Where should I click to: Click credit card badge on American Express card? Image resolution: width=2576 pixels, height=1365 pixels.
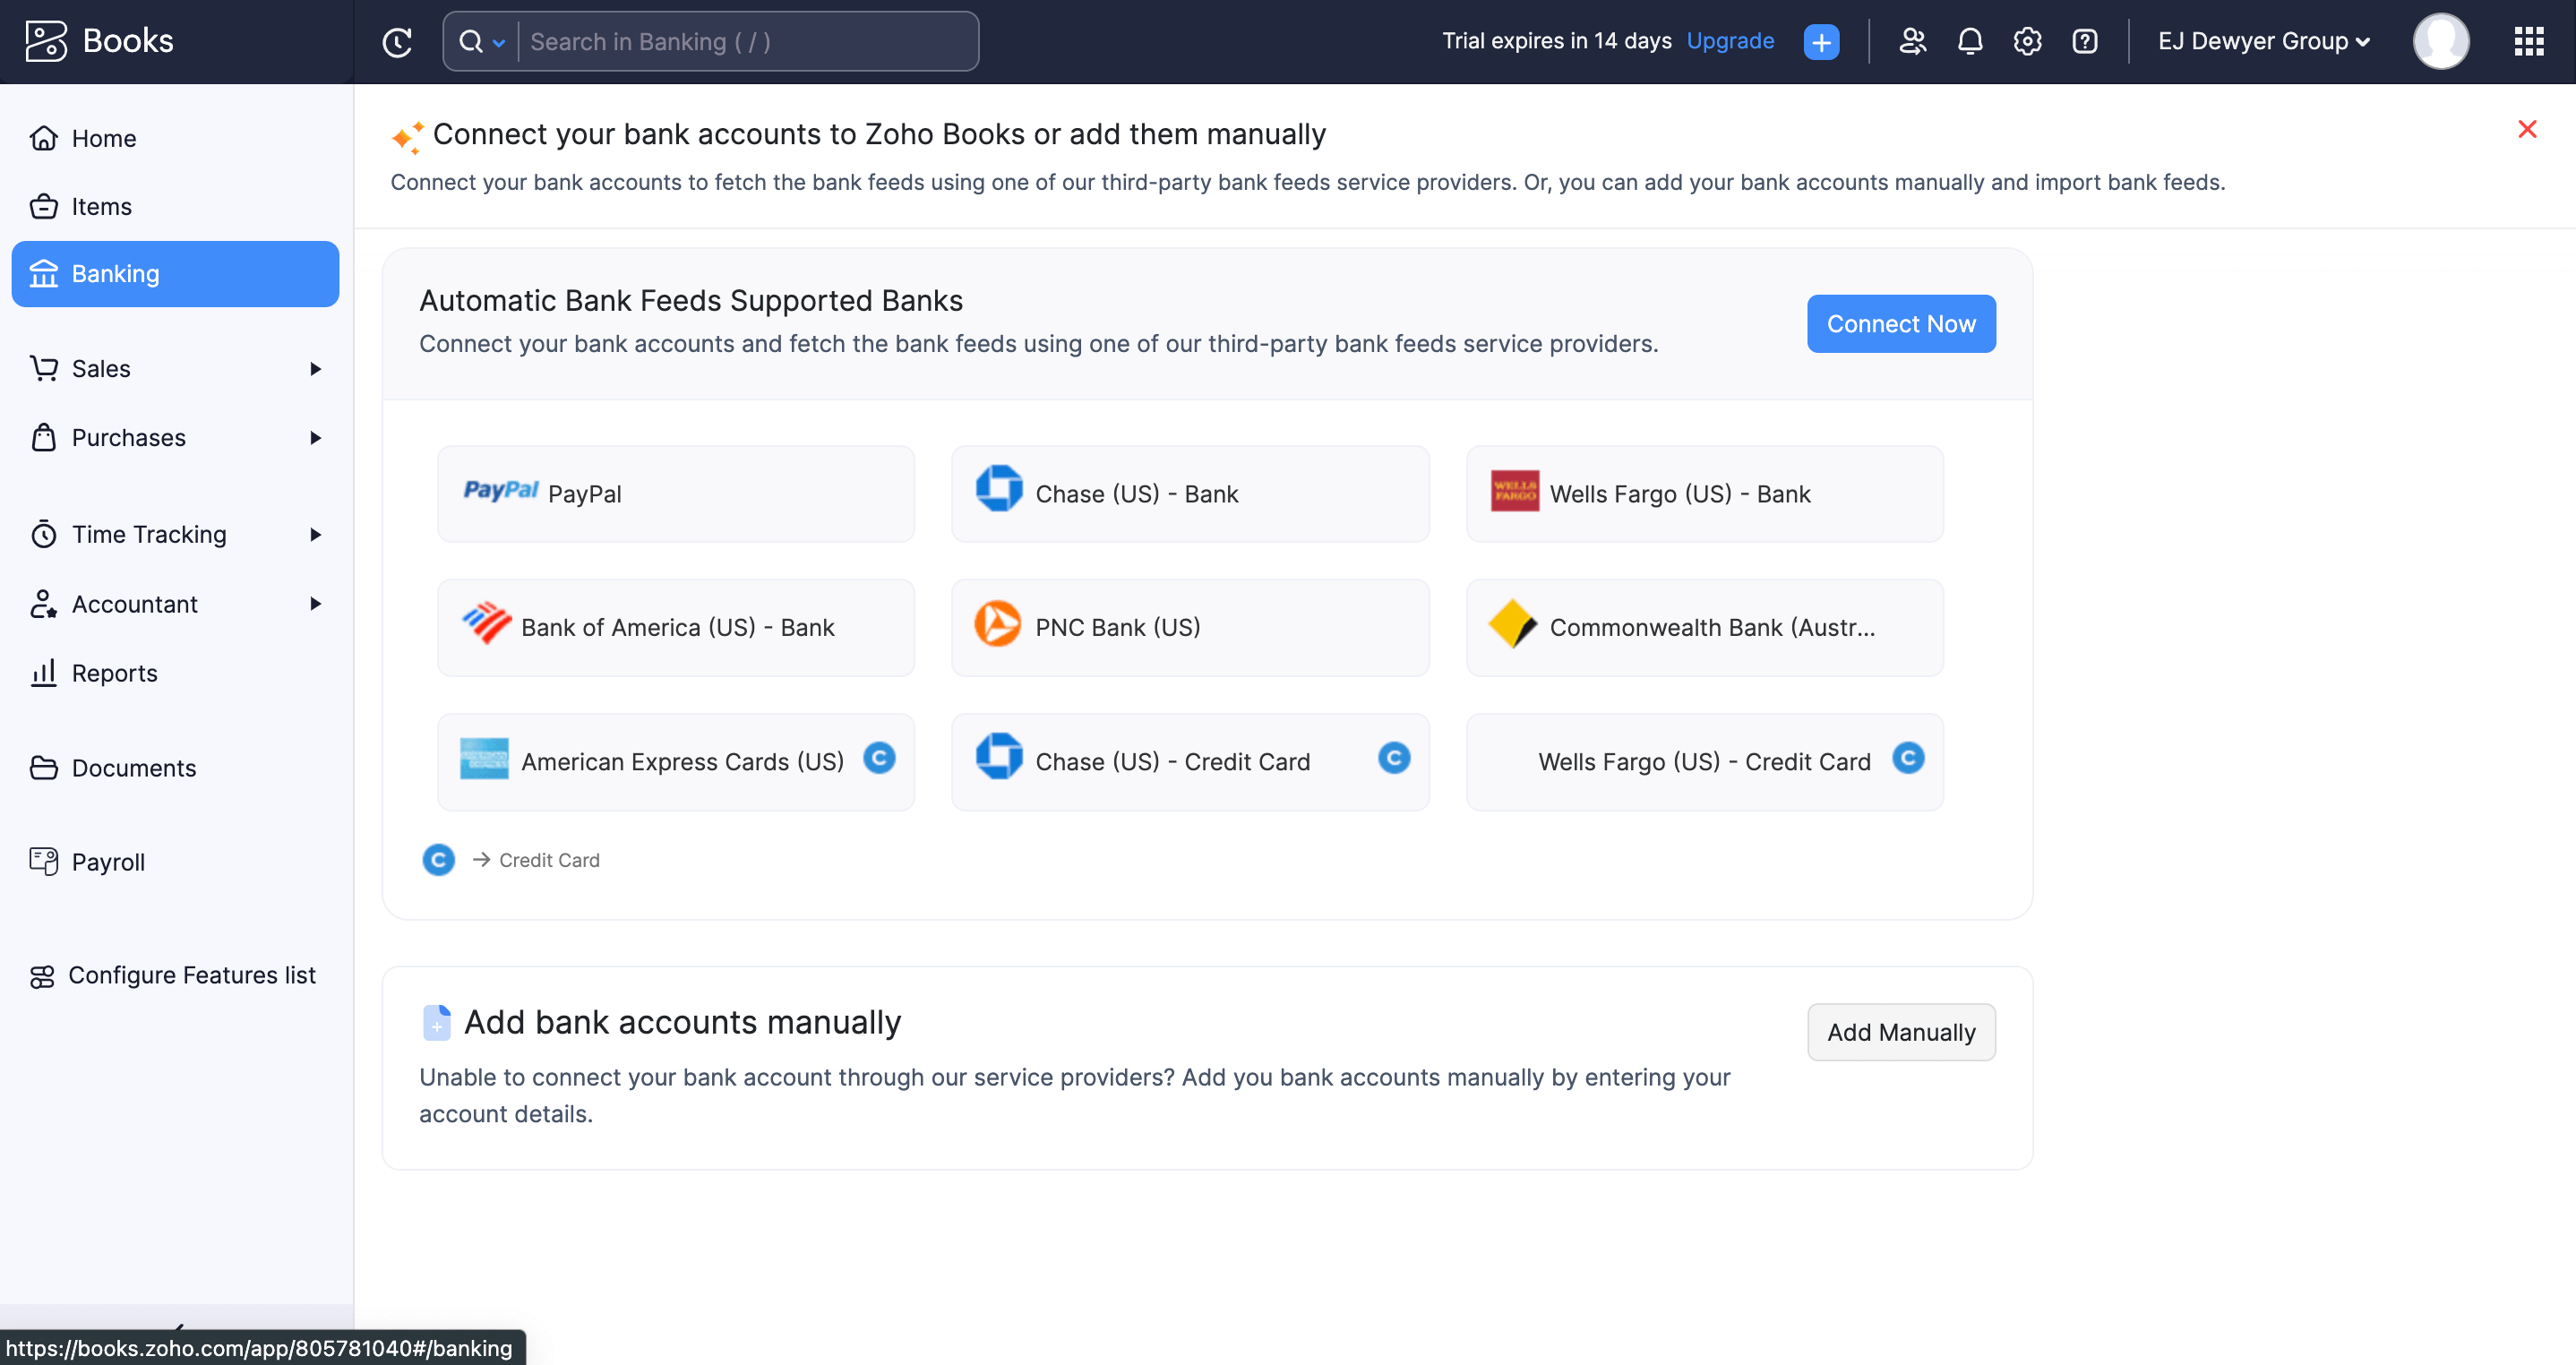coord(879,758)
